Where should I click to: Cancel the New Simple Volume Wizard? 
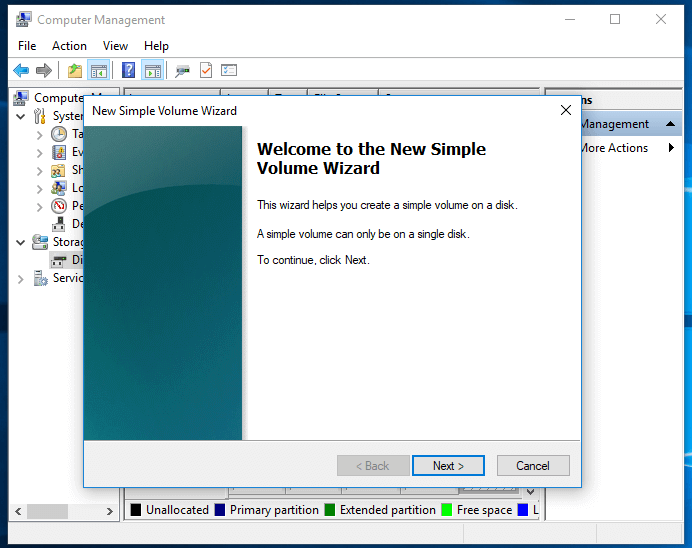point(532,466)
